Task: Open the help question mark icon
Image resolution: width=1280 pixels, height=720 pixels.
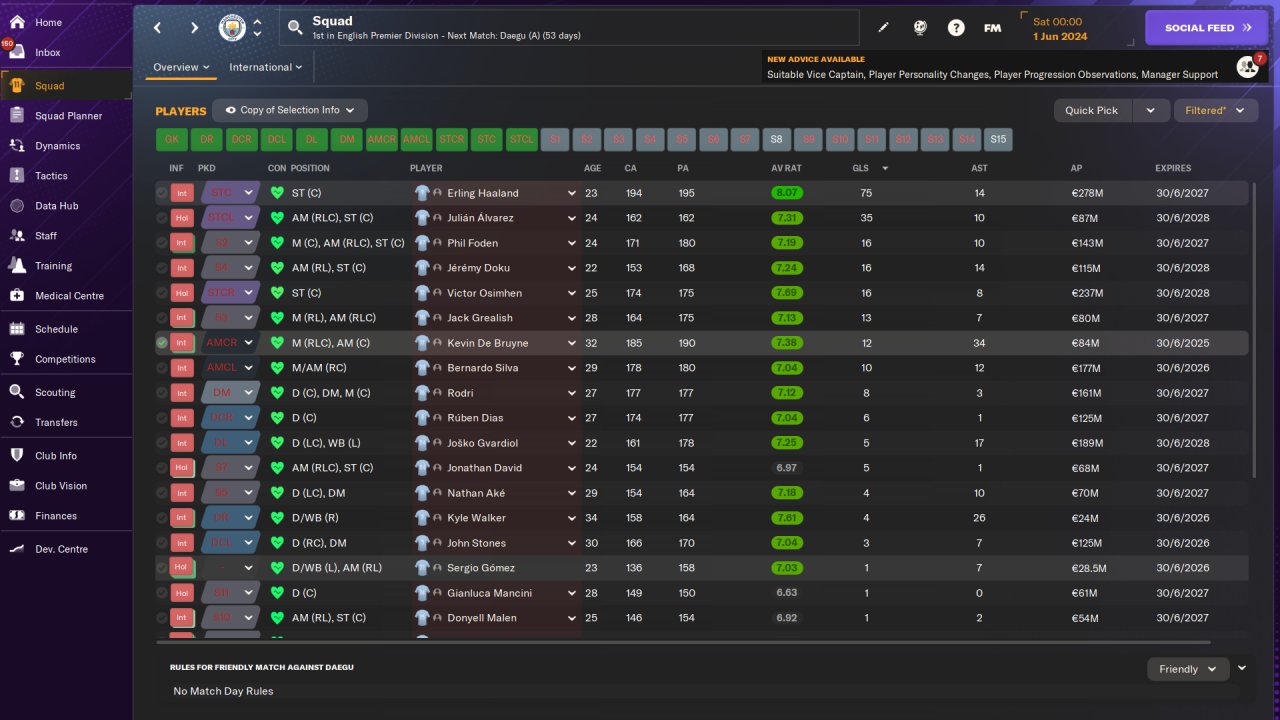Action: tap(956, 28)
